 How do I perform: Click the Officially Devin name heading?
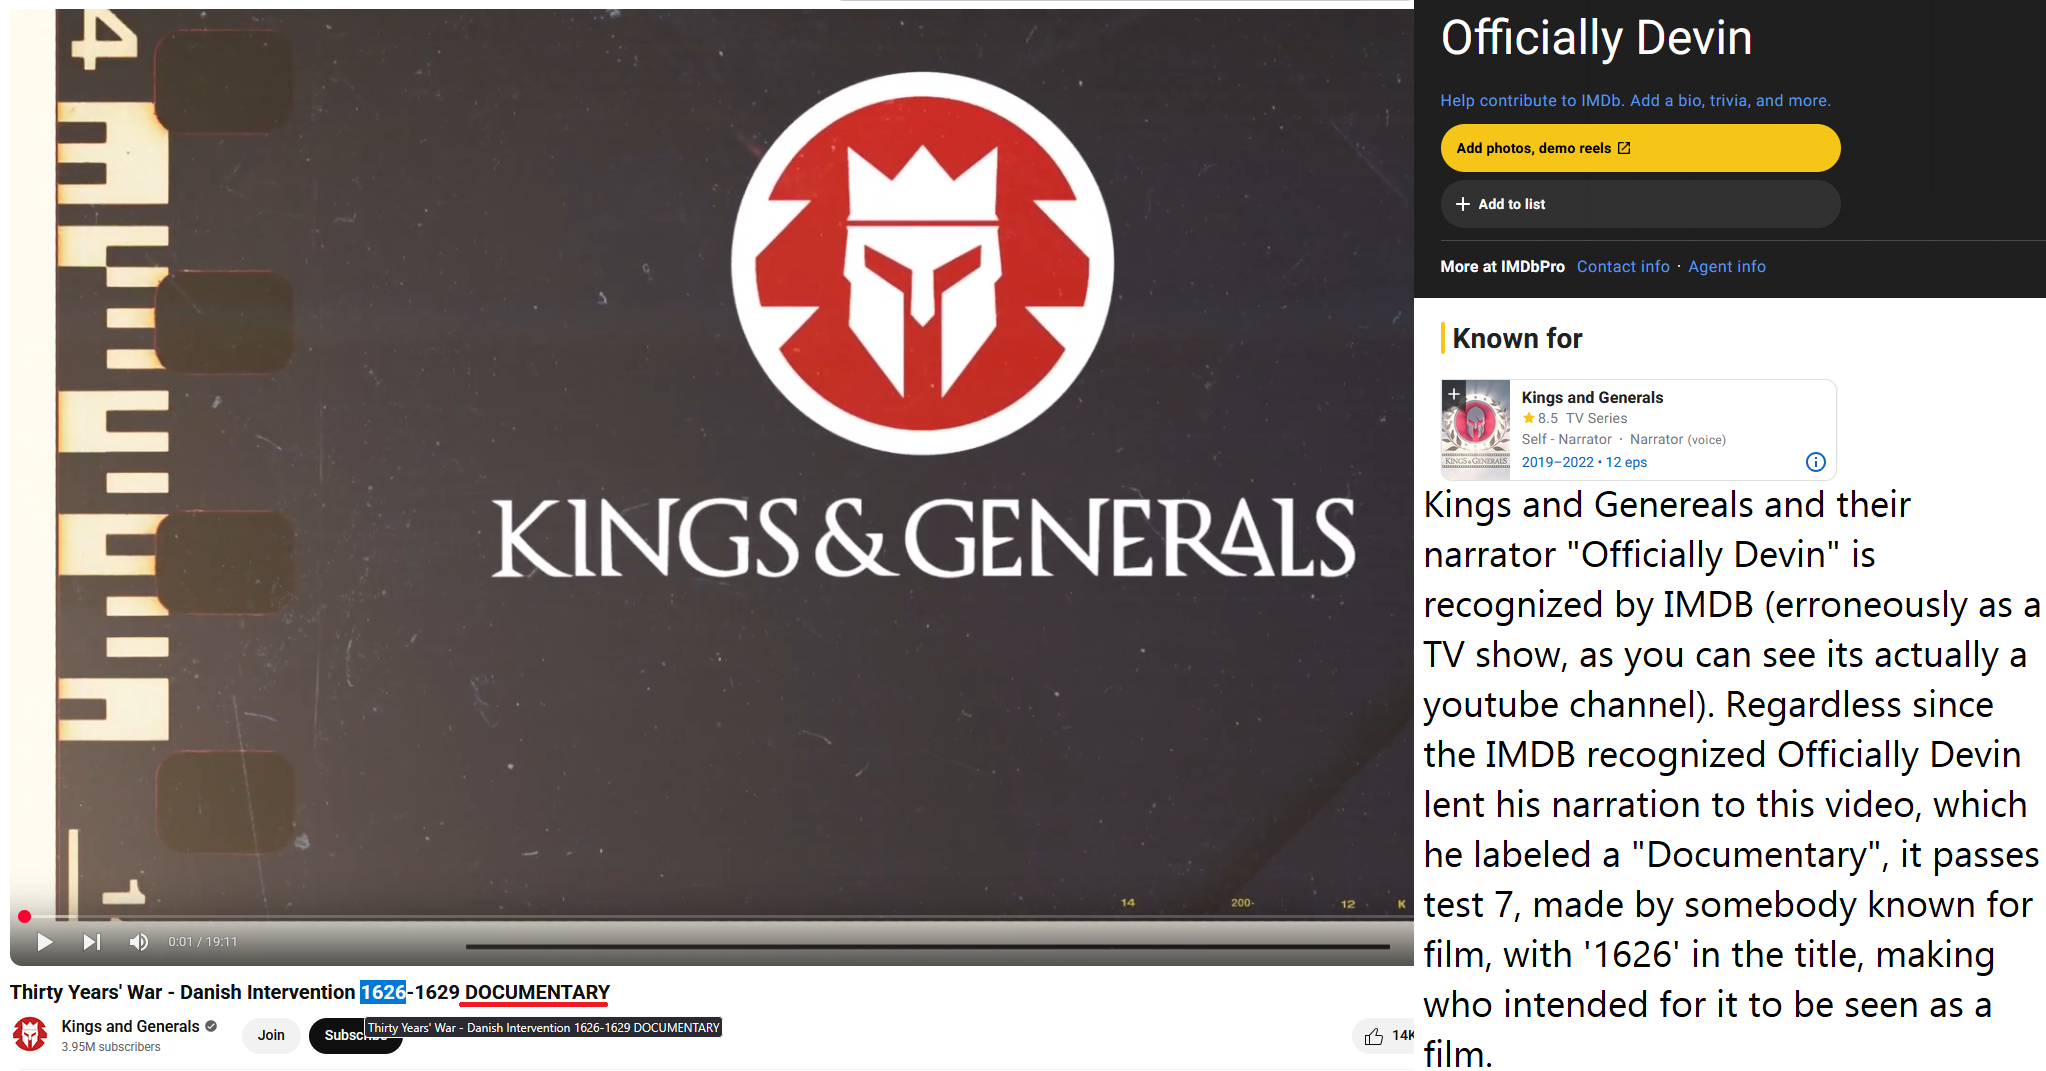pyautogui.click(x=1596, y=39)
